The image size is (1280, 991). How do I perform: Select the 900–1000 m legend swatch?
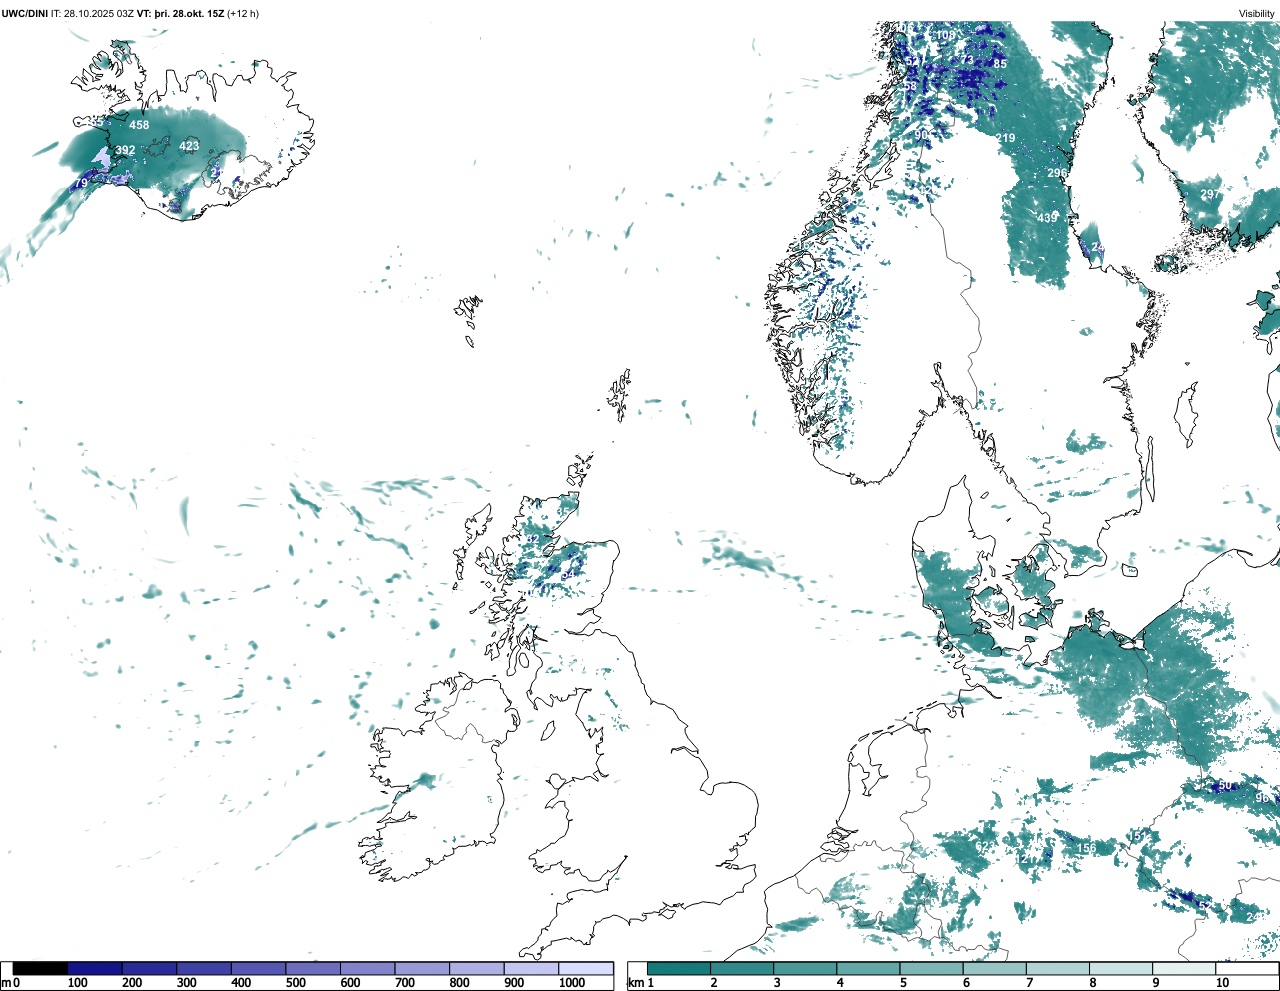coord(531,968)
